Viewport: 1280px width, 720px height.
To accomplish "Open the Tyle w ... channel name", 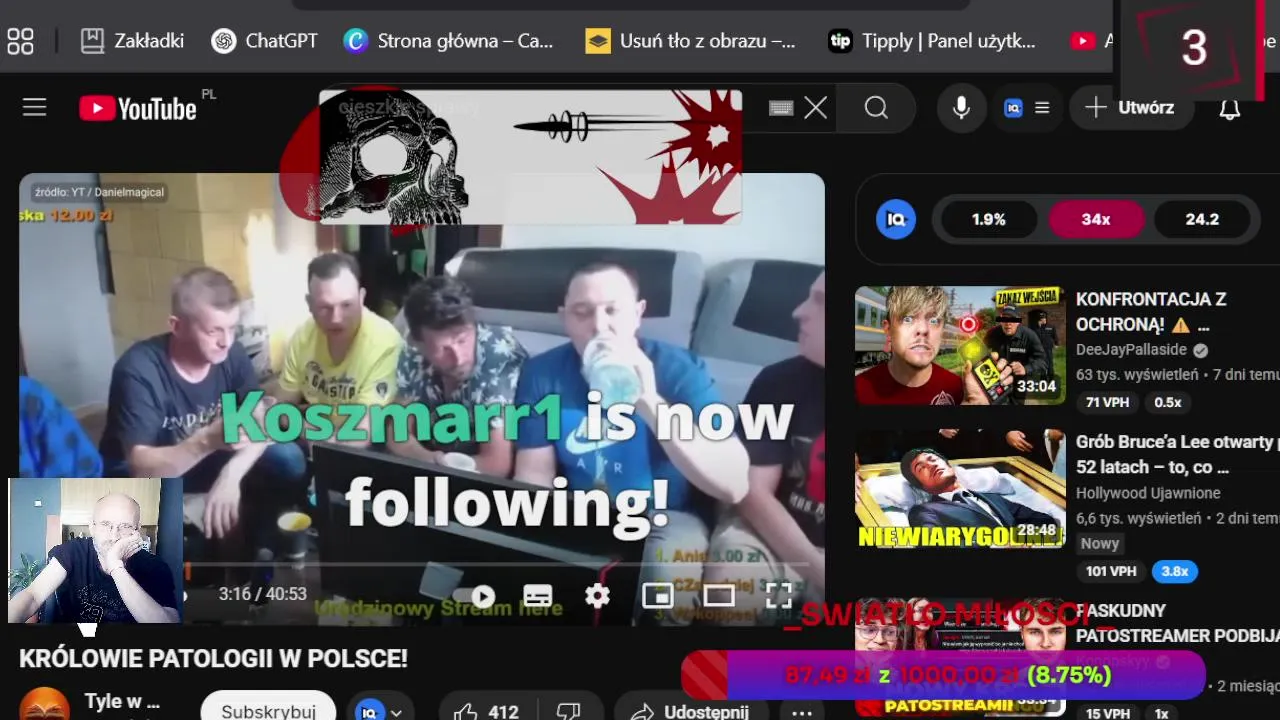I will pos(122,702).
